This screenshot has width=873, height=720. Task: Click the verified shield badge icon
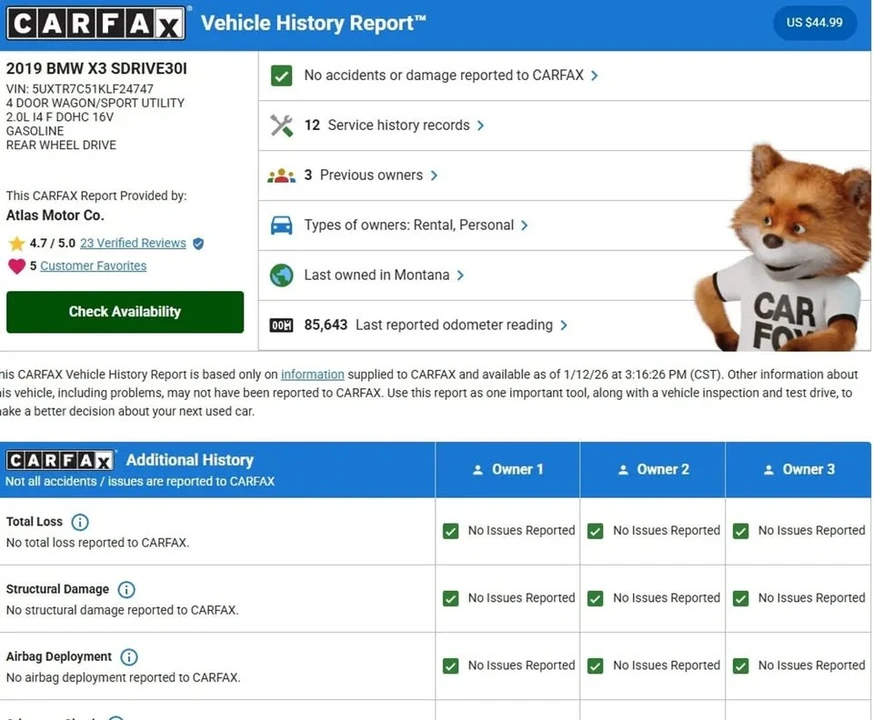(x=198, y=243)
